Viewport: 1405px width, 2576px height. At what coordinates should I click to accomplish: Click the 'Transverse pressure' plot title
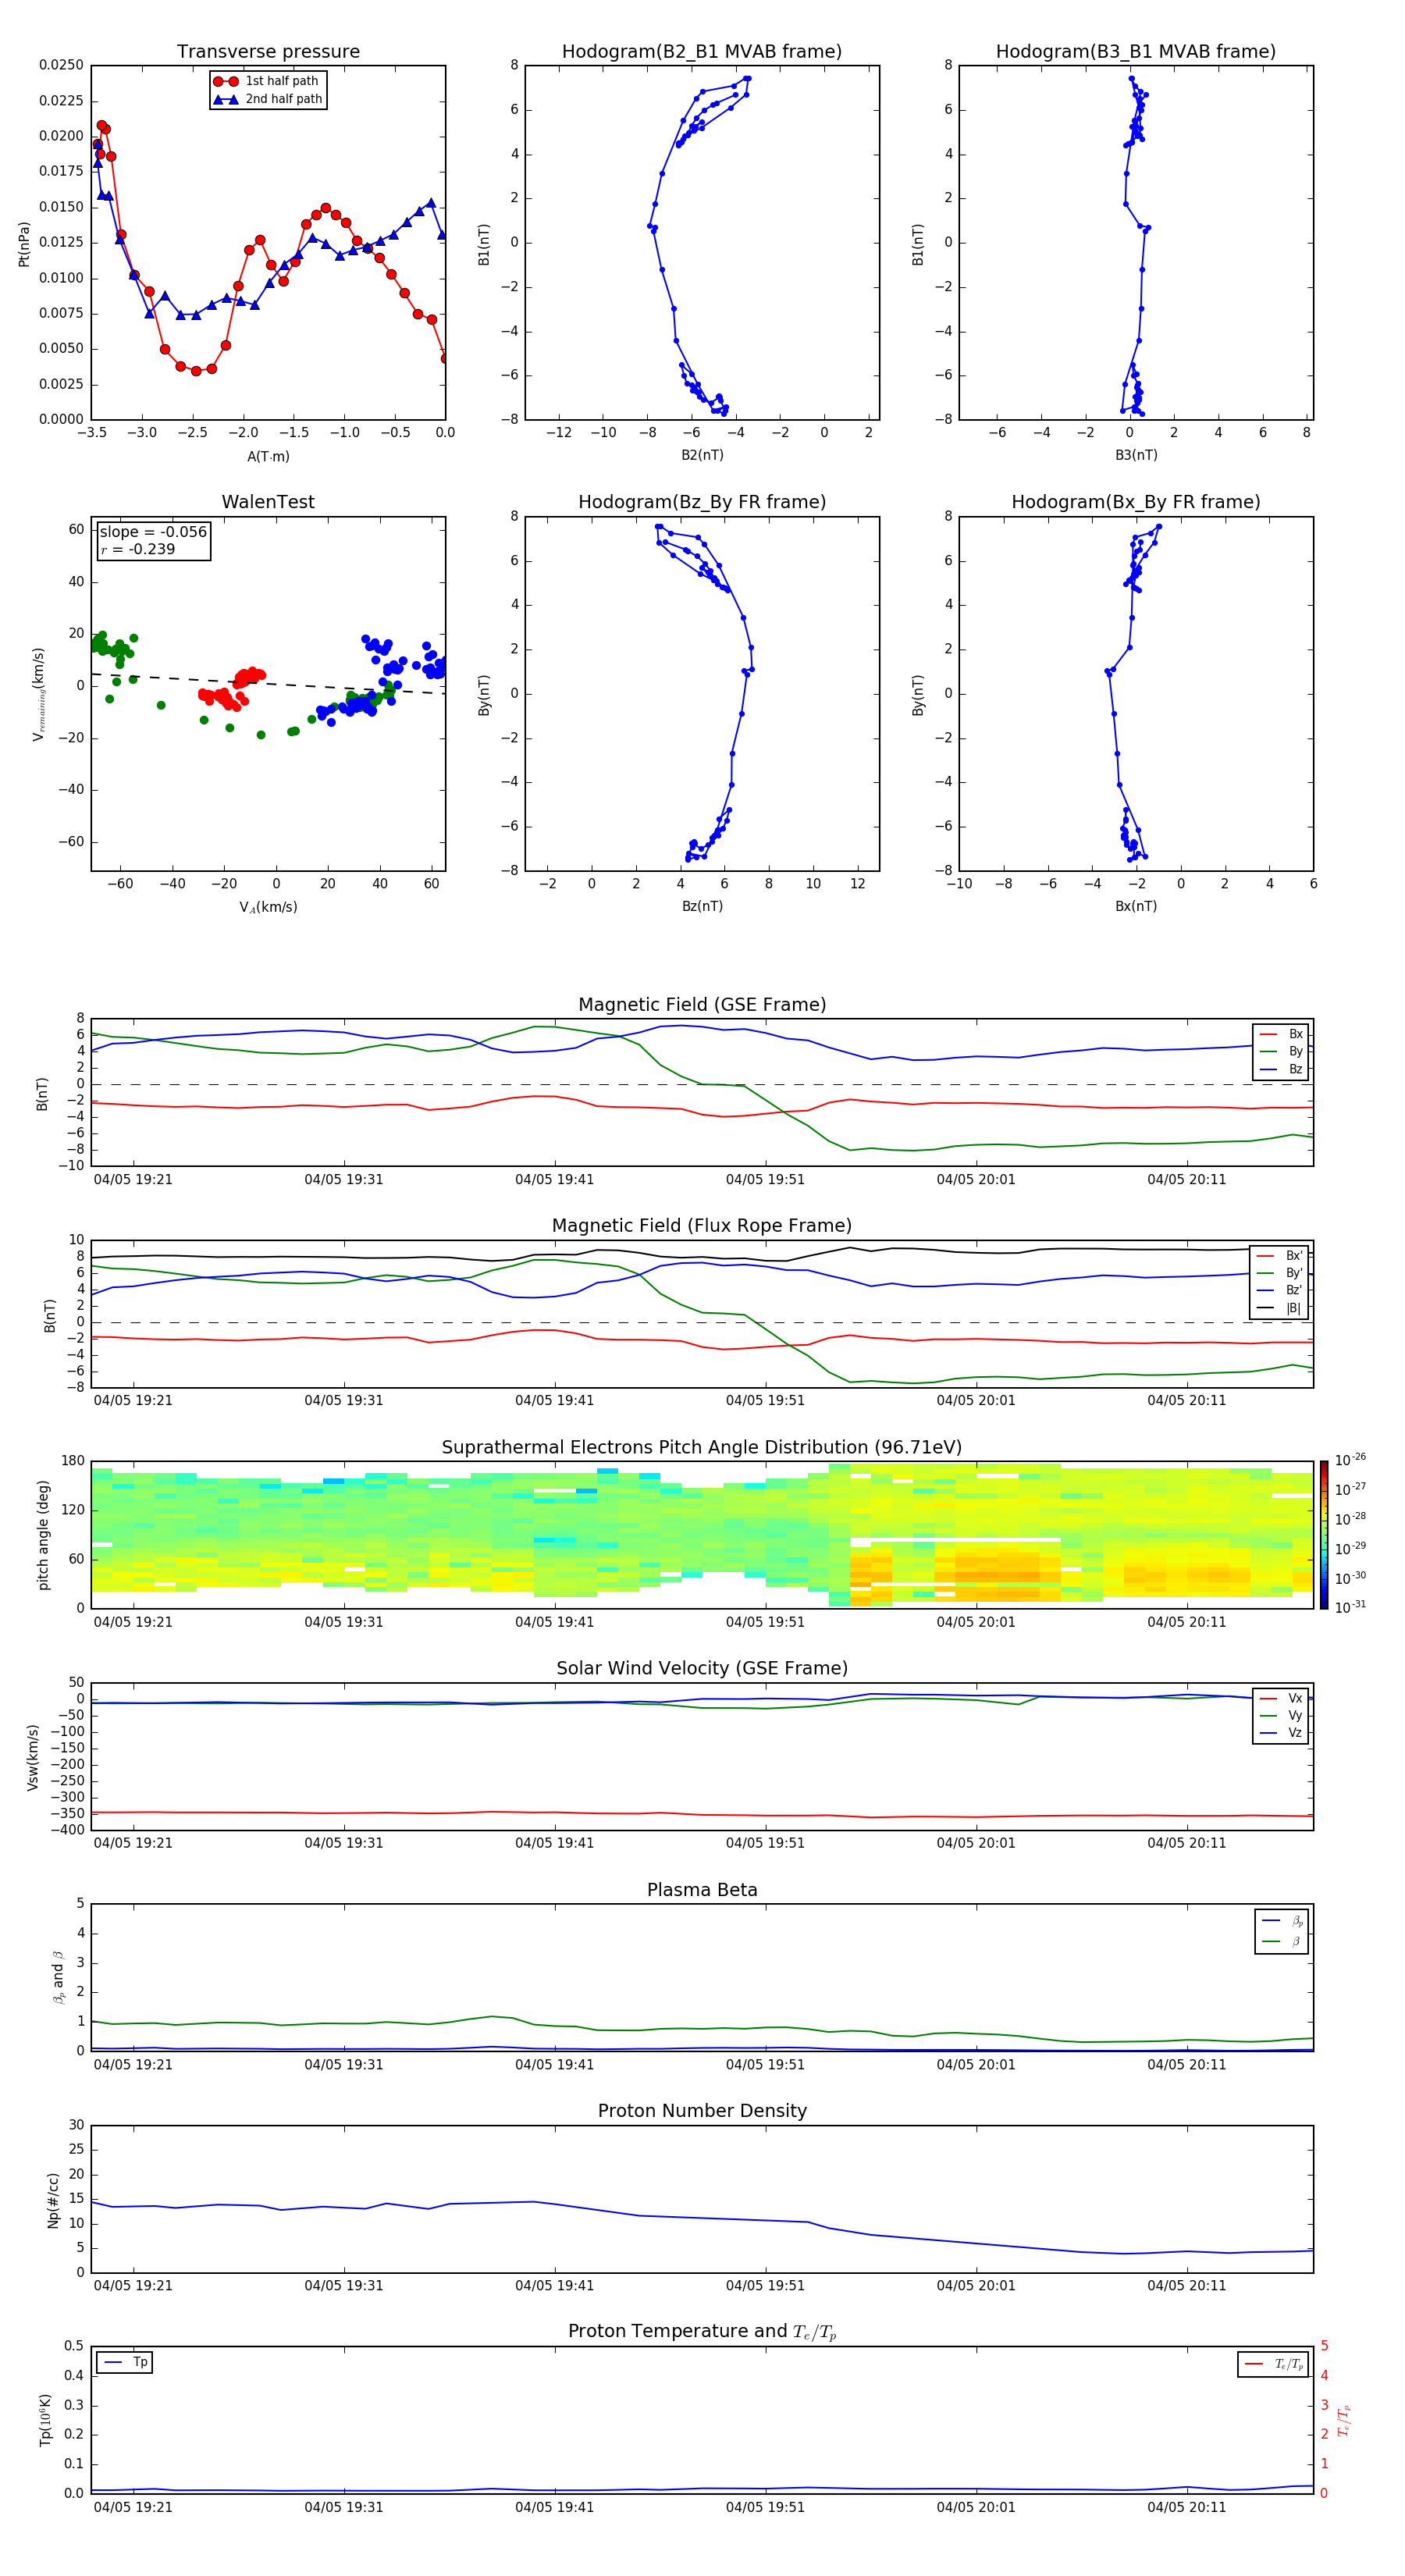(268, 52)
